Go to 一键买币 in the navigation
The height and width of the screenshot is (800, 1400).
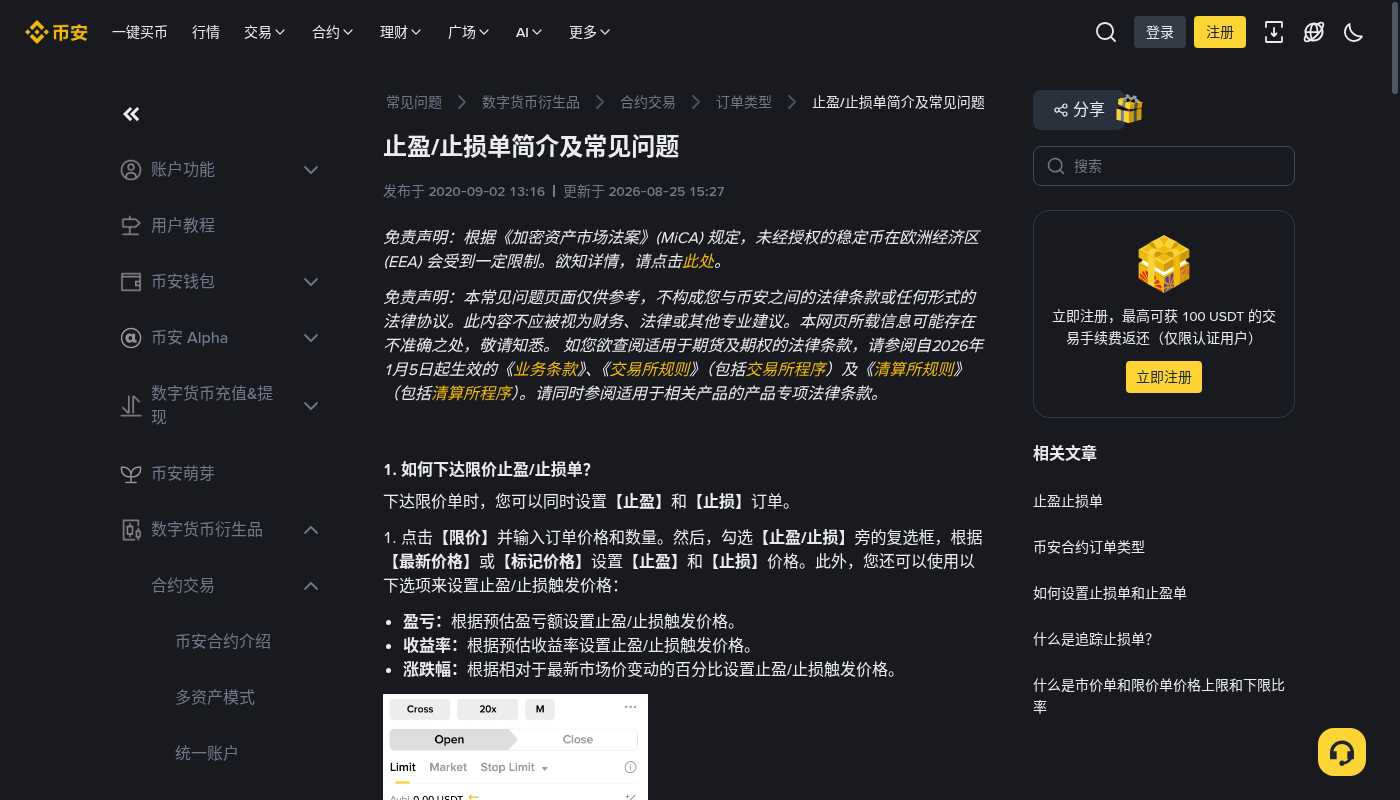(140, 32)
